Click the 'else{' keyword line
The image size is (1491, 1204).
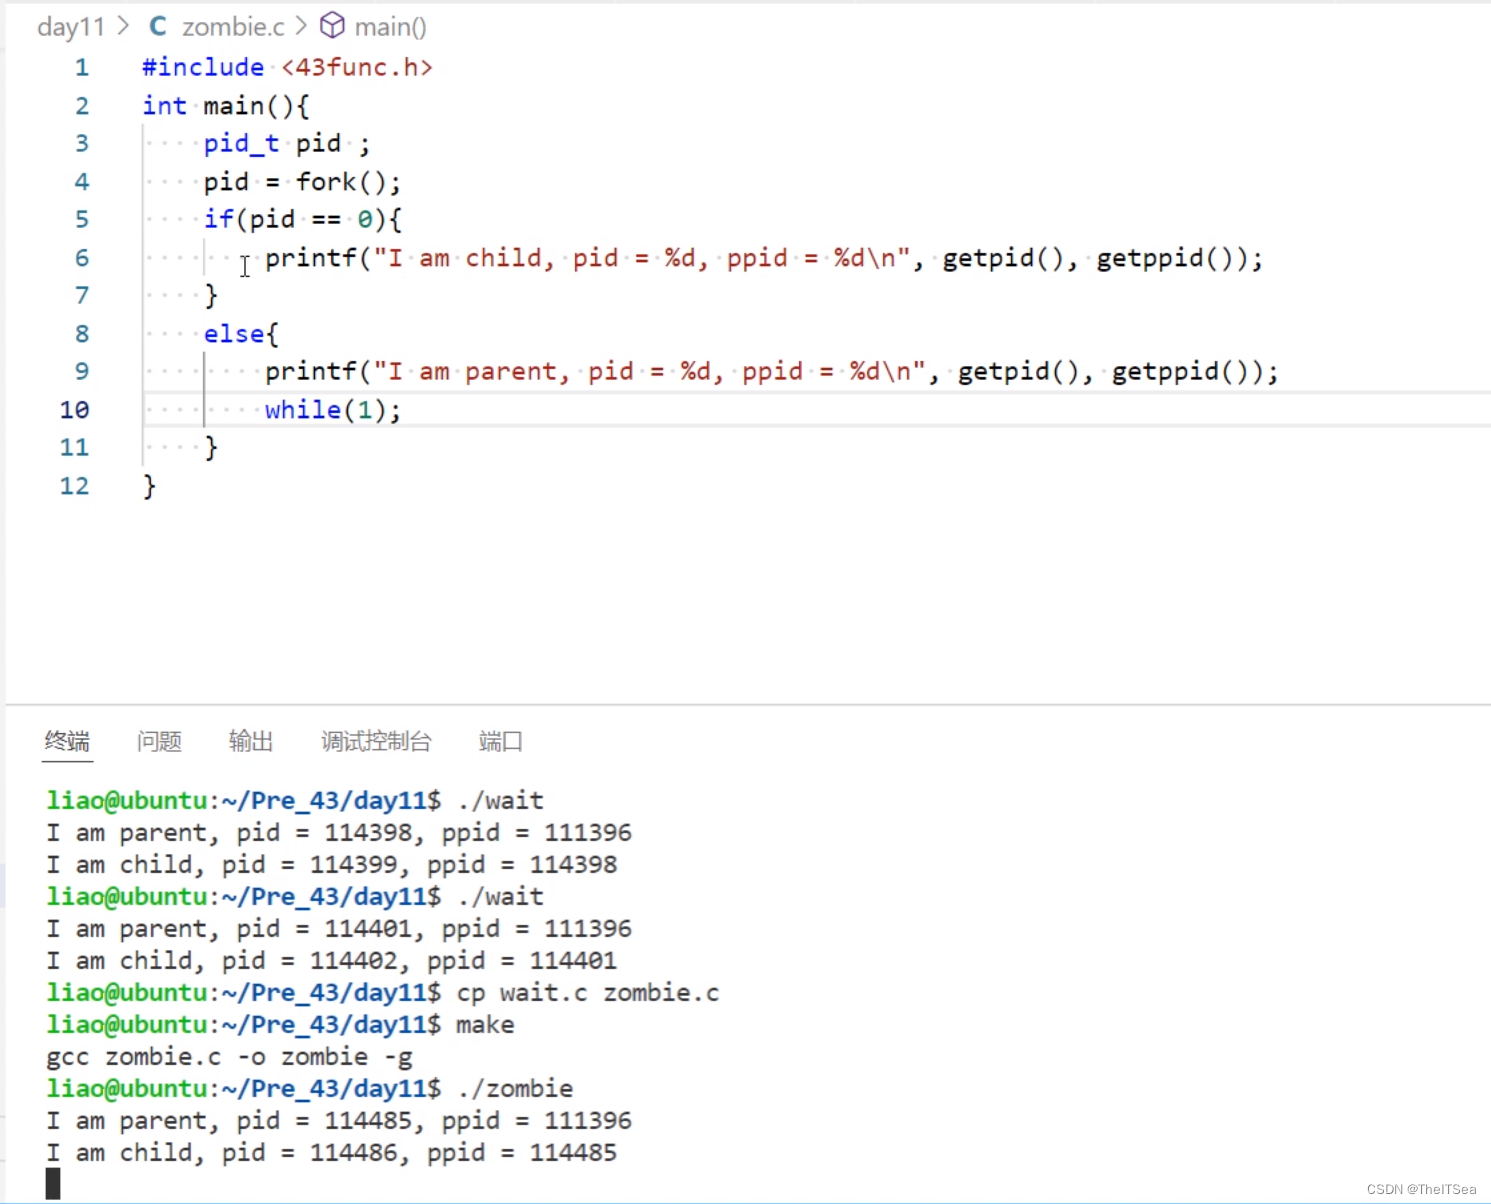tap(241, 334)
